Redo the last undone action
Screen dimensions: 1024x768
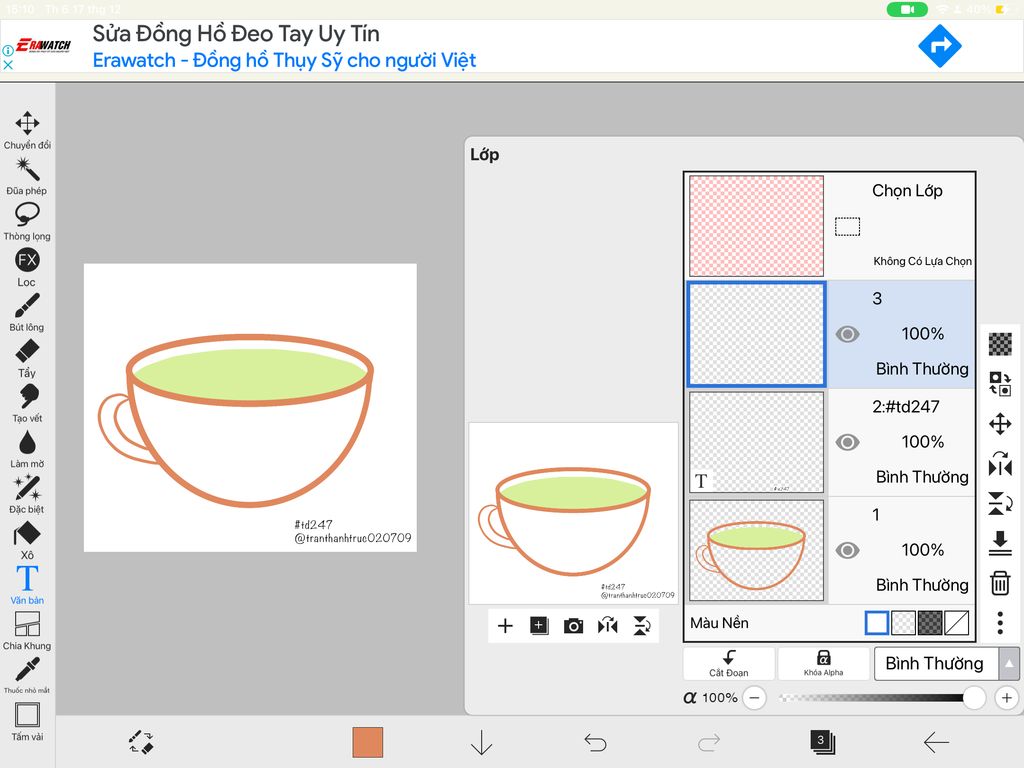pyautogui.click(x=709, y=743)
